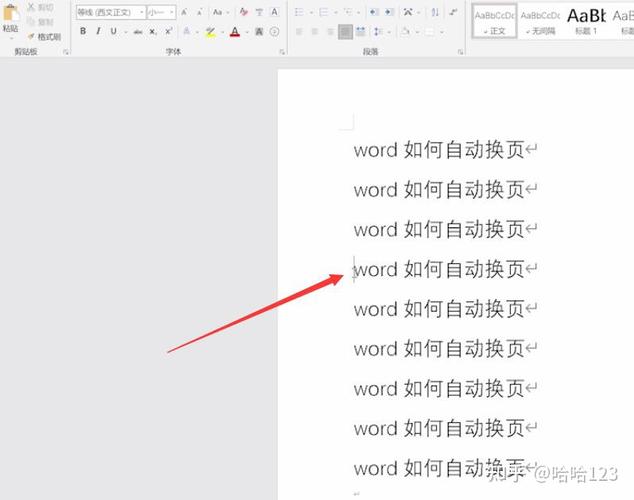634x500 pixels.
Task: Click inside the font name box
Action: click(x=107, y=12)
